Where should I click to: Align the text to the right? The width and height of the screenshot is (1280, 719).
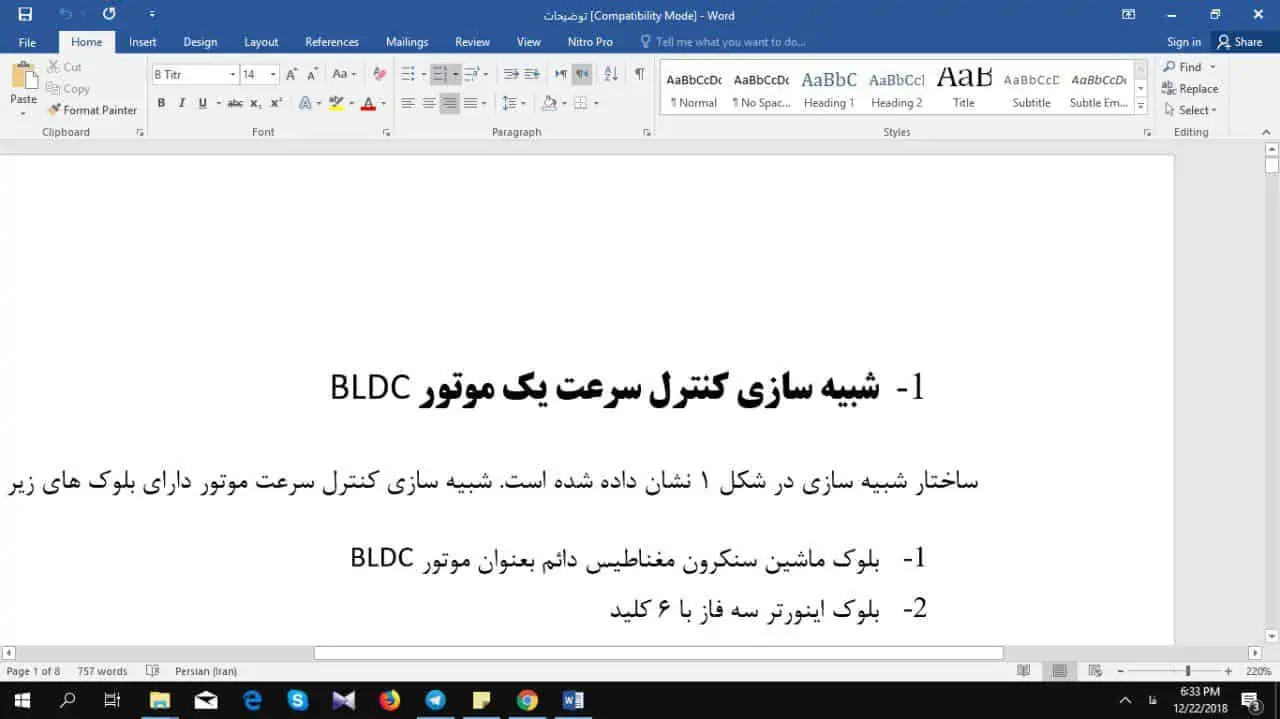pos(449,103)
